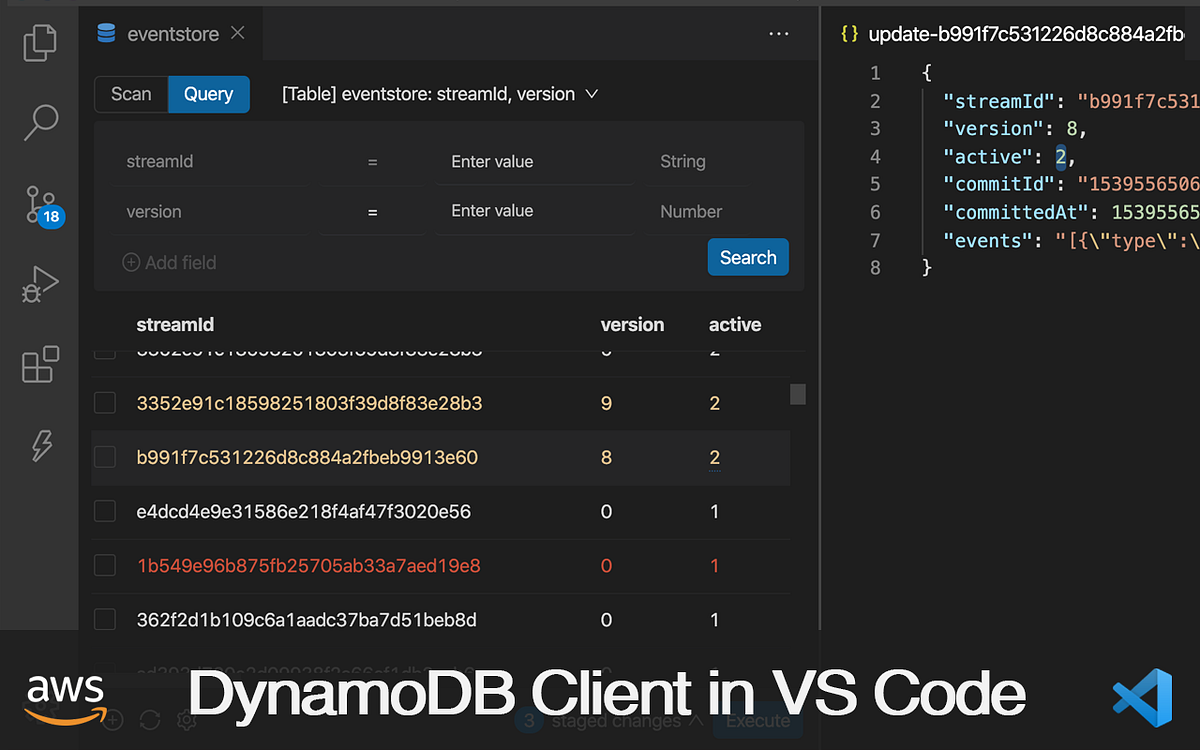The height and width of the screenshot is (750, 1200).
Task: Sort by the version column header
Action: (x=632, y=324)
